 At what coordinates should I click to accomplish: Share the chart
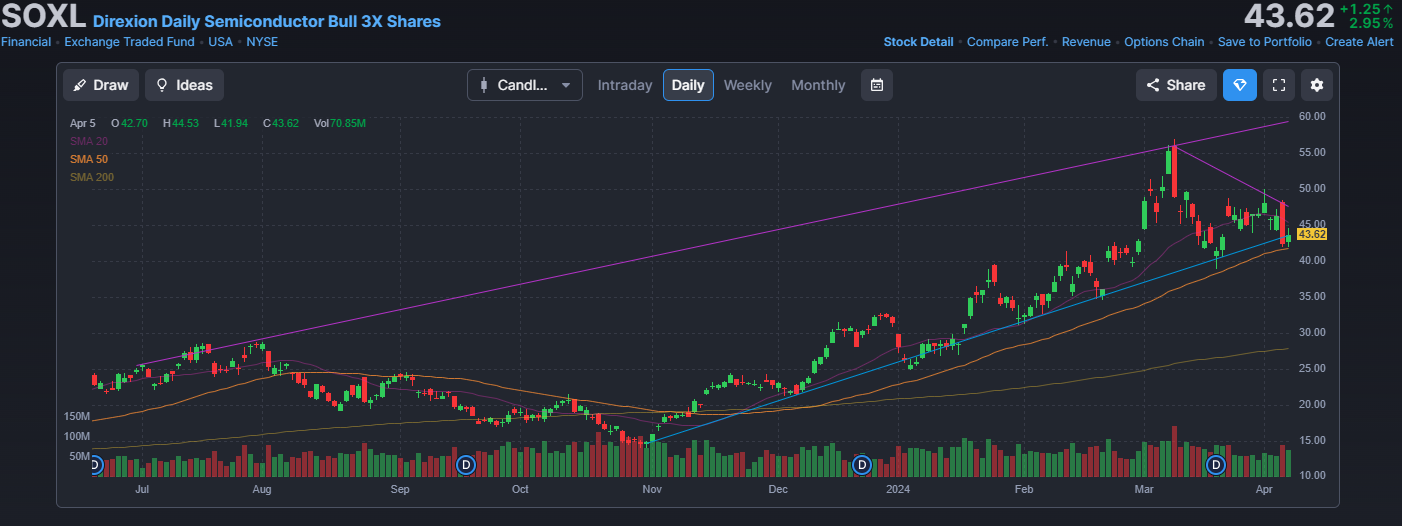pos(1176,85)
